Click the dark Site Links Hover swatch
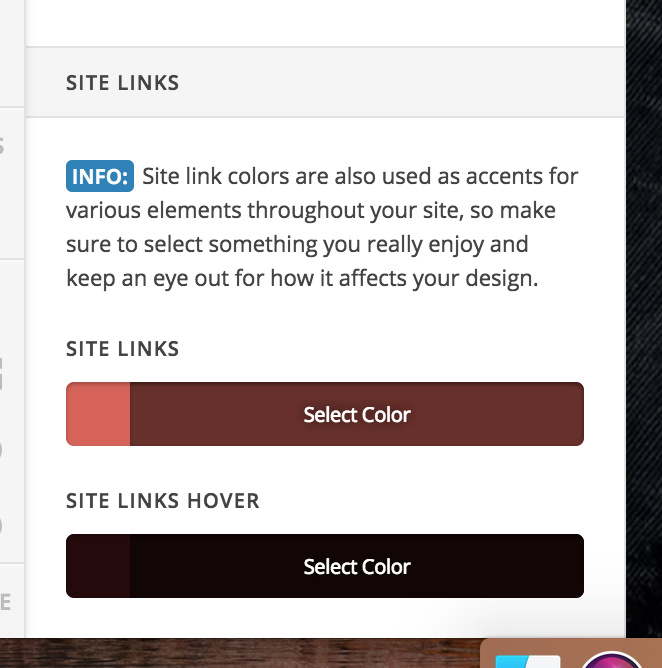The image size is (662, 668). (98, 566)
